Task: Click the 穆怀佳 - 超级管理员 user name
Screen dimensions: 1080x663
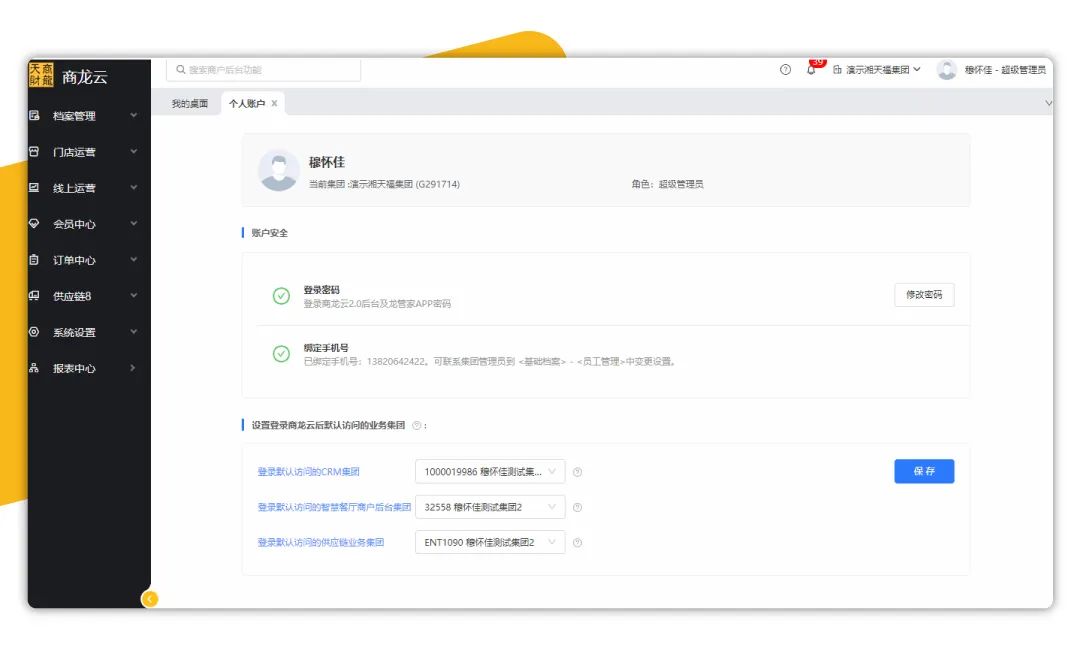Action: click(x=1005, y=70)
